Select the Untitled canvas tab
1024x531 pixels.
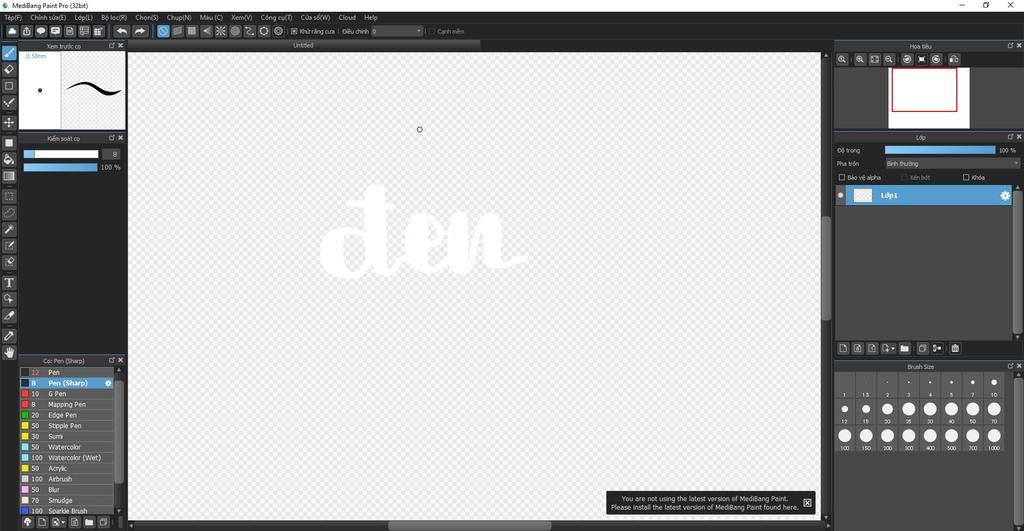[303, 45]
